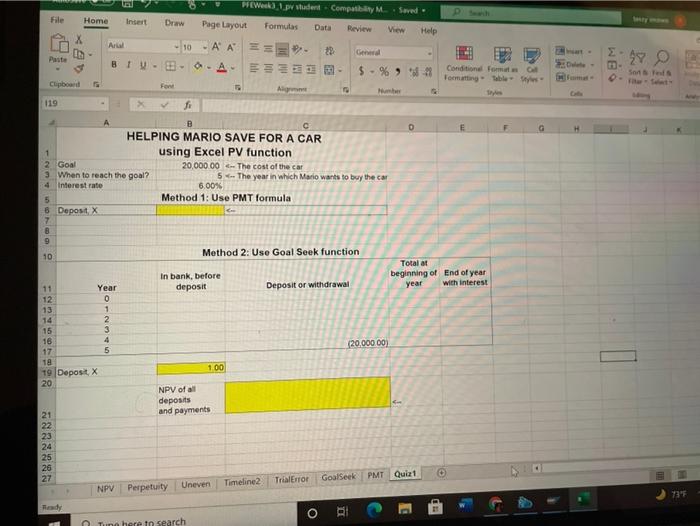Viewport: 700px width, 526px height.
Task: Open Conditional Formatting menu
Action: (x=464, y=65)
